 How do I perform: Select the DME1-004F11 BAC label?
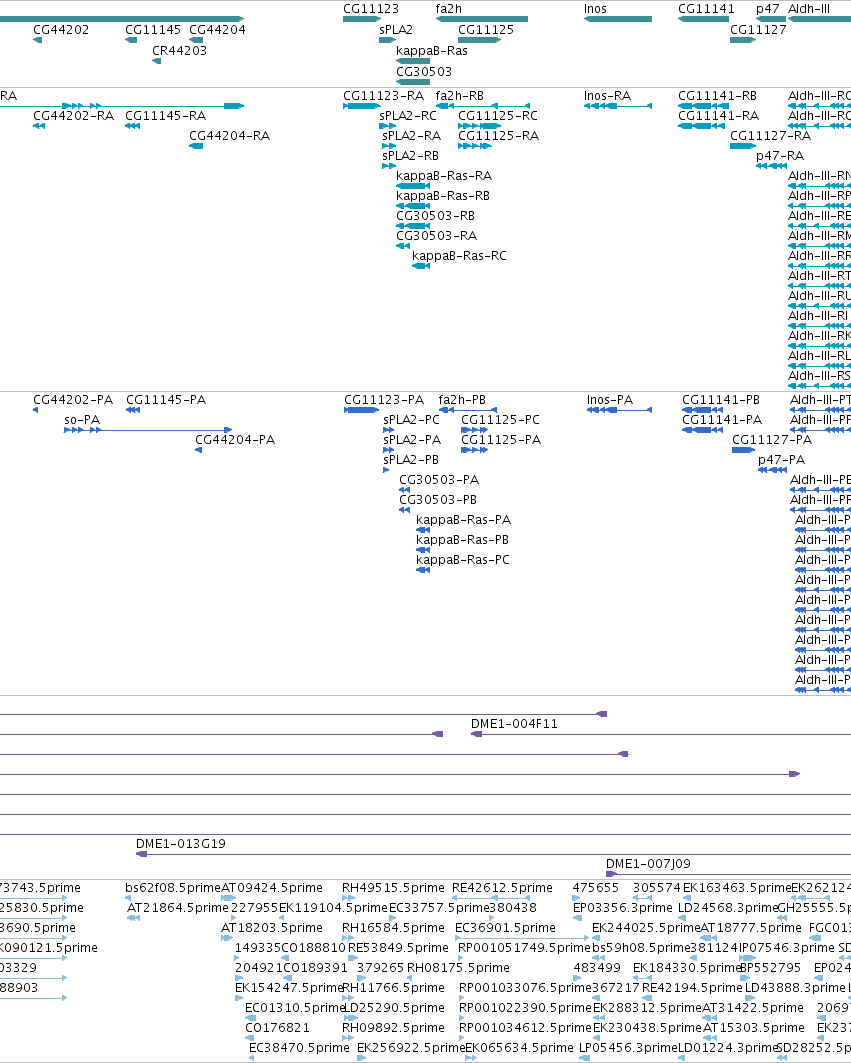pos(514,724)
